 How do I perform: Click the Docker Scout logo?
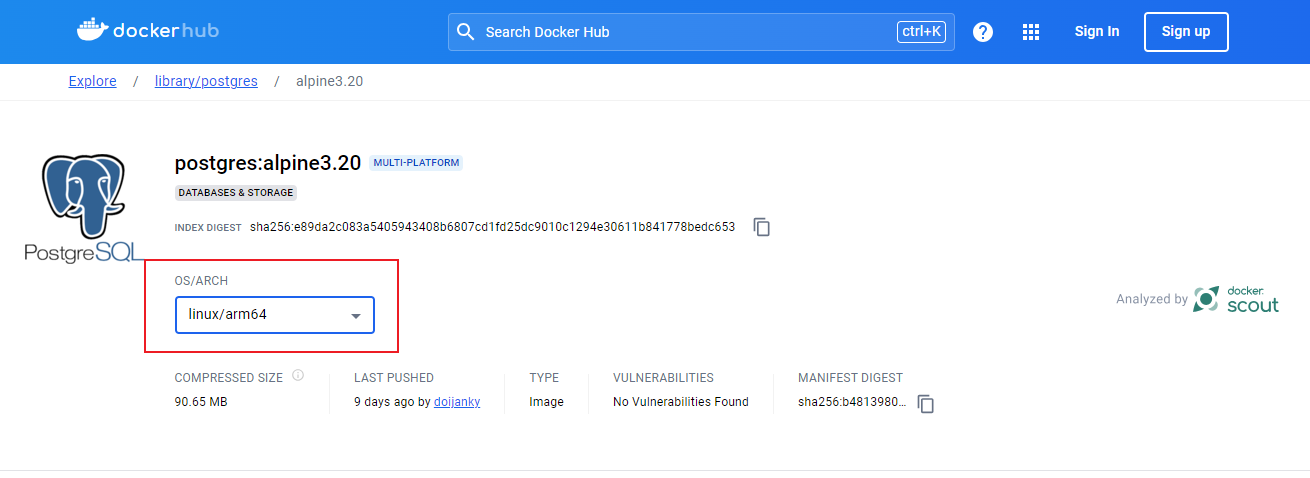(1237, 298)
